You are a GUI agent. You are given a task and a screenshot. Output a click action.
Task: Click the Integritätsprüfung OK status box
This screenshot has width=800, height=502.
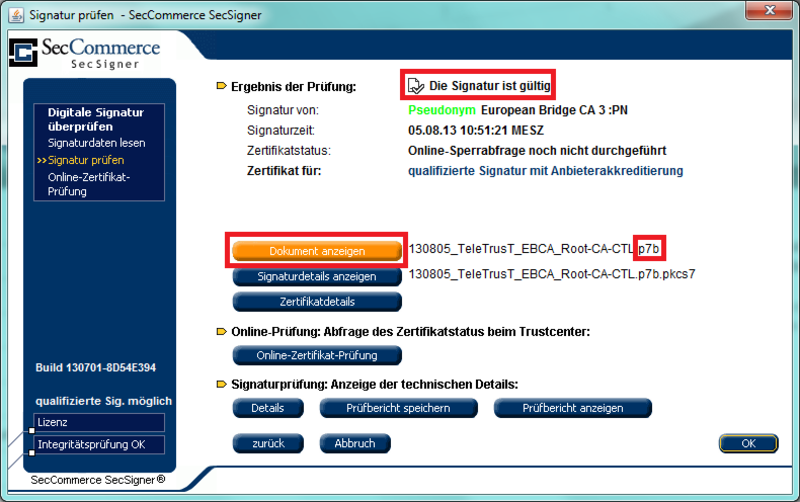point(99,444)
